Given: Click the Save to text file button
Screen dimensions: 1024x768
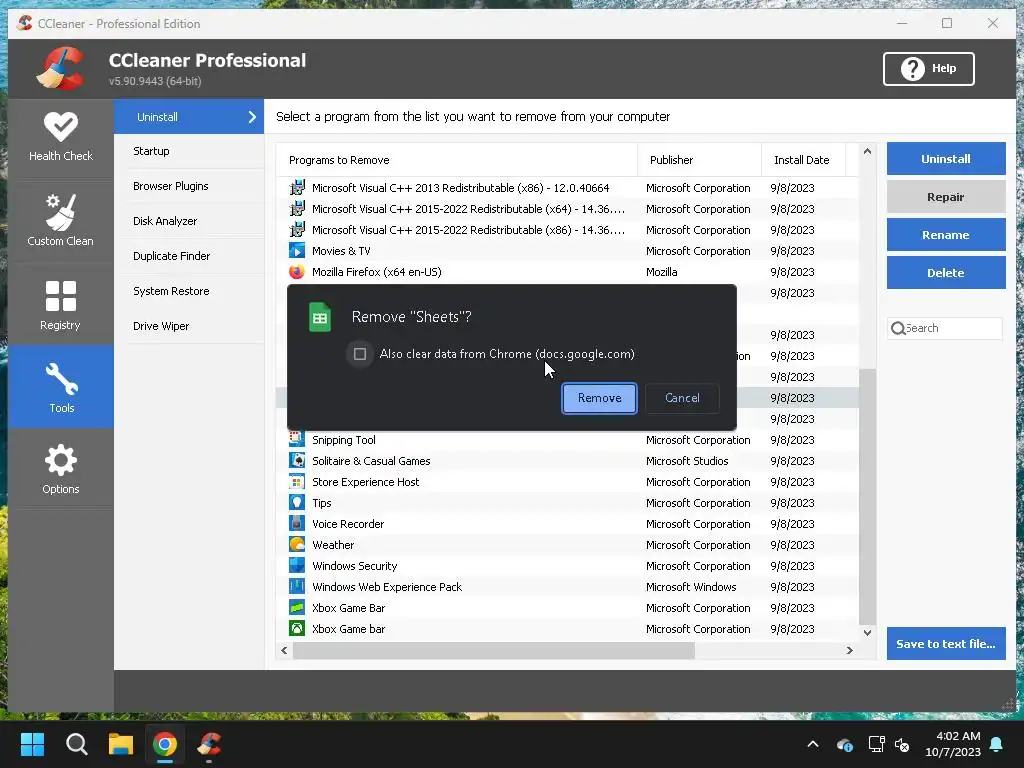Looking at the screenshot, I should (x=946, y=644).
